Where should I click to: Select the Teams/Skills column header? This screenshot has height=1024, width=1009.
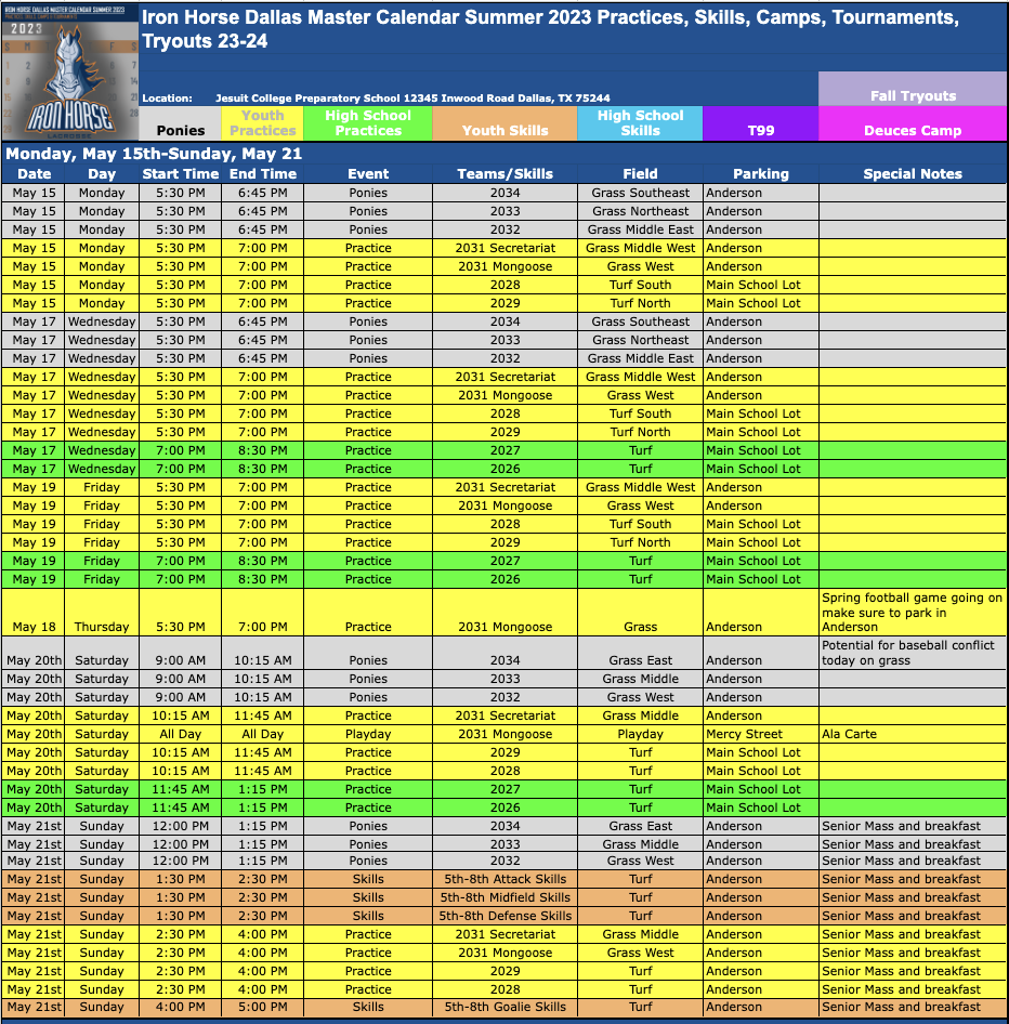pos(505,174)
